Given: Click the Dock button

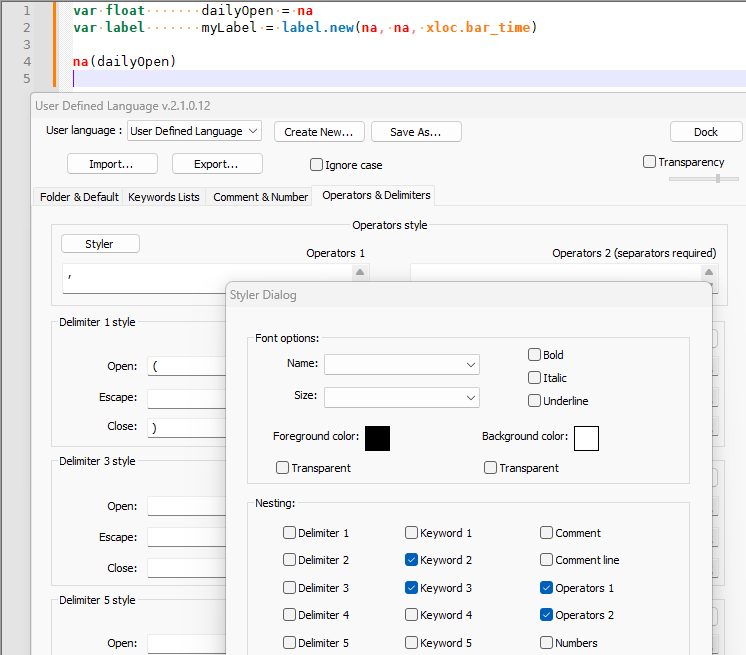Looking at the screenshot, I should pos(706,132).
